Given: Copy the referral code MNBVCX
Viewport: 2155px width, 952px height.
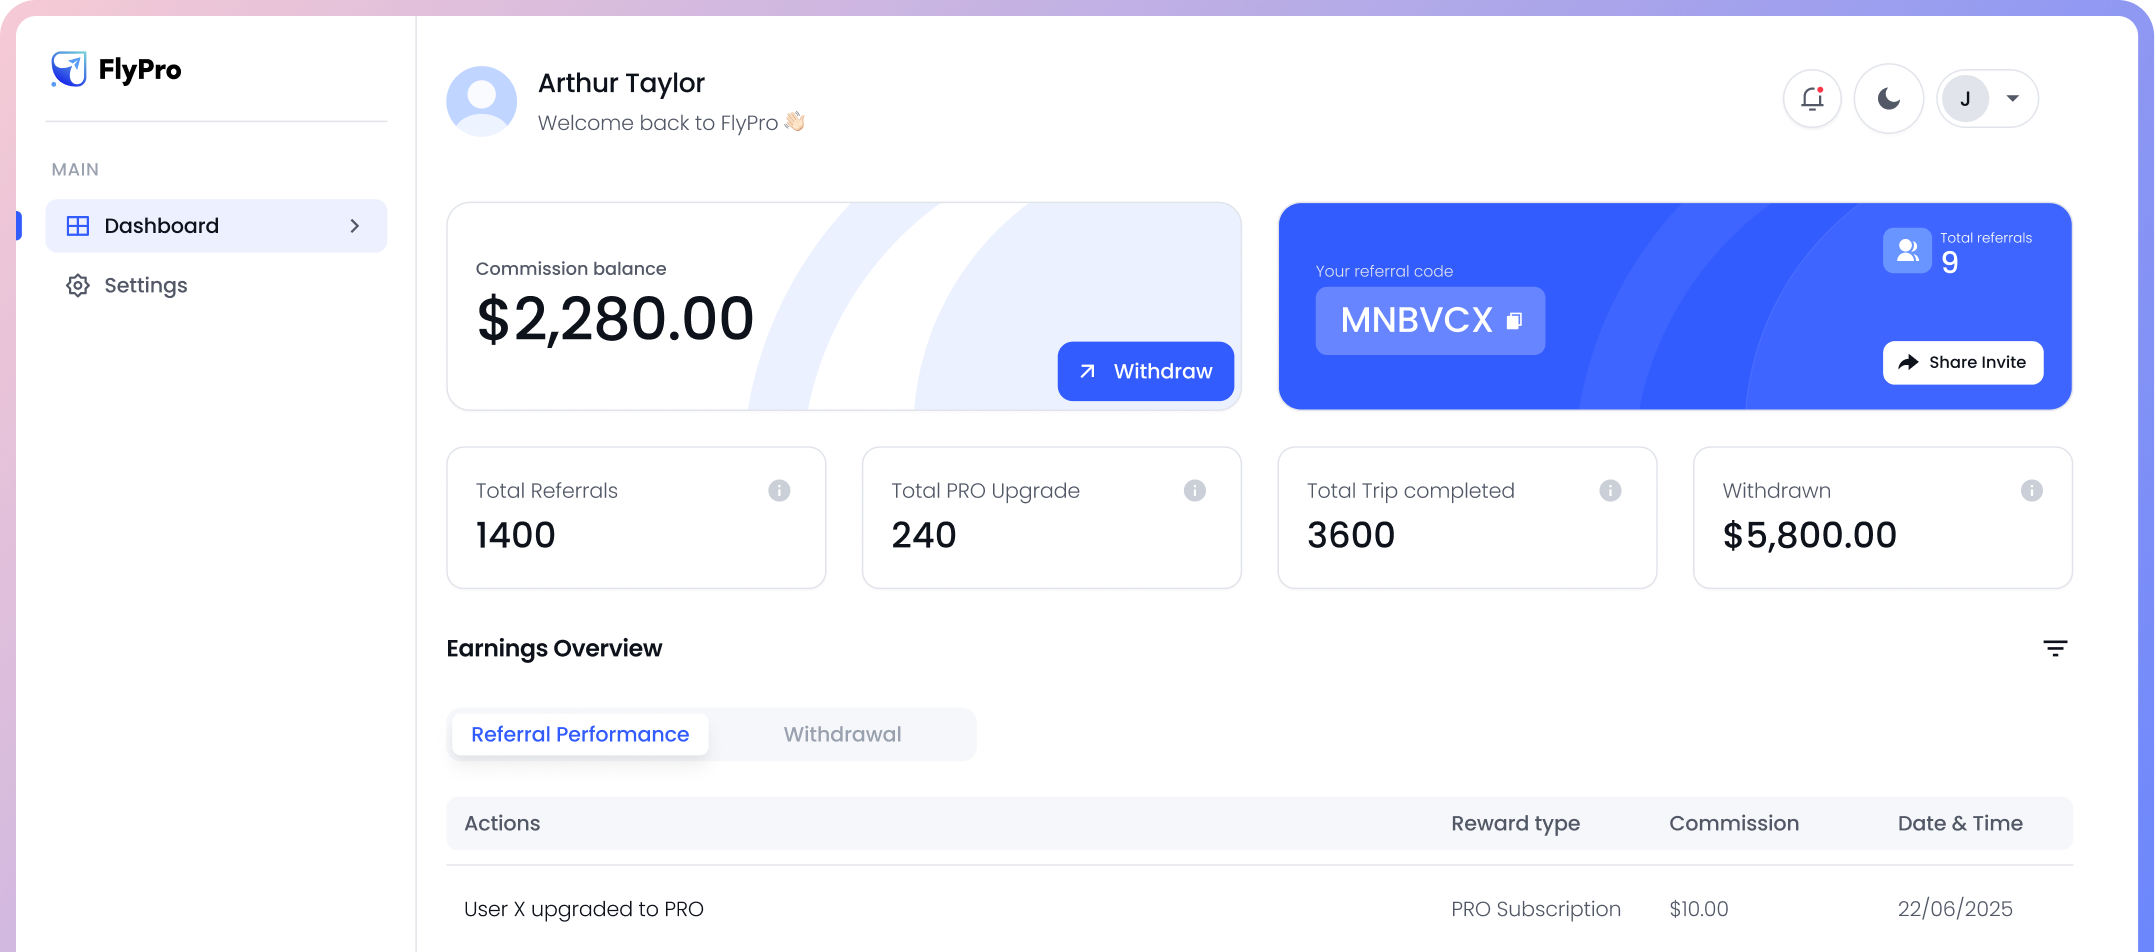Looking at the screenshot, I should click(1515, 321).
